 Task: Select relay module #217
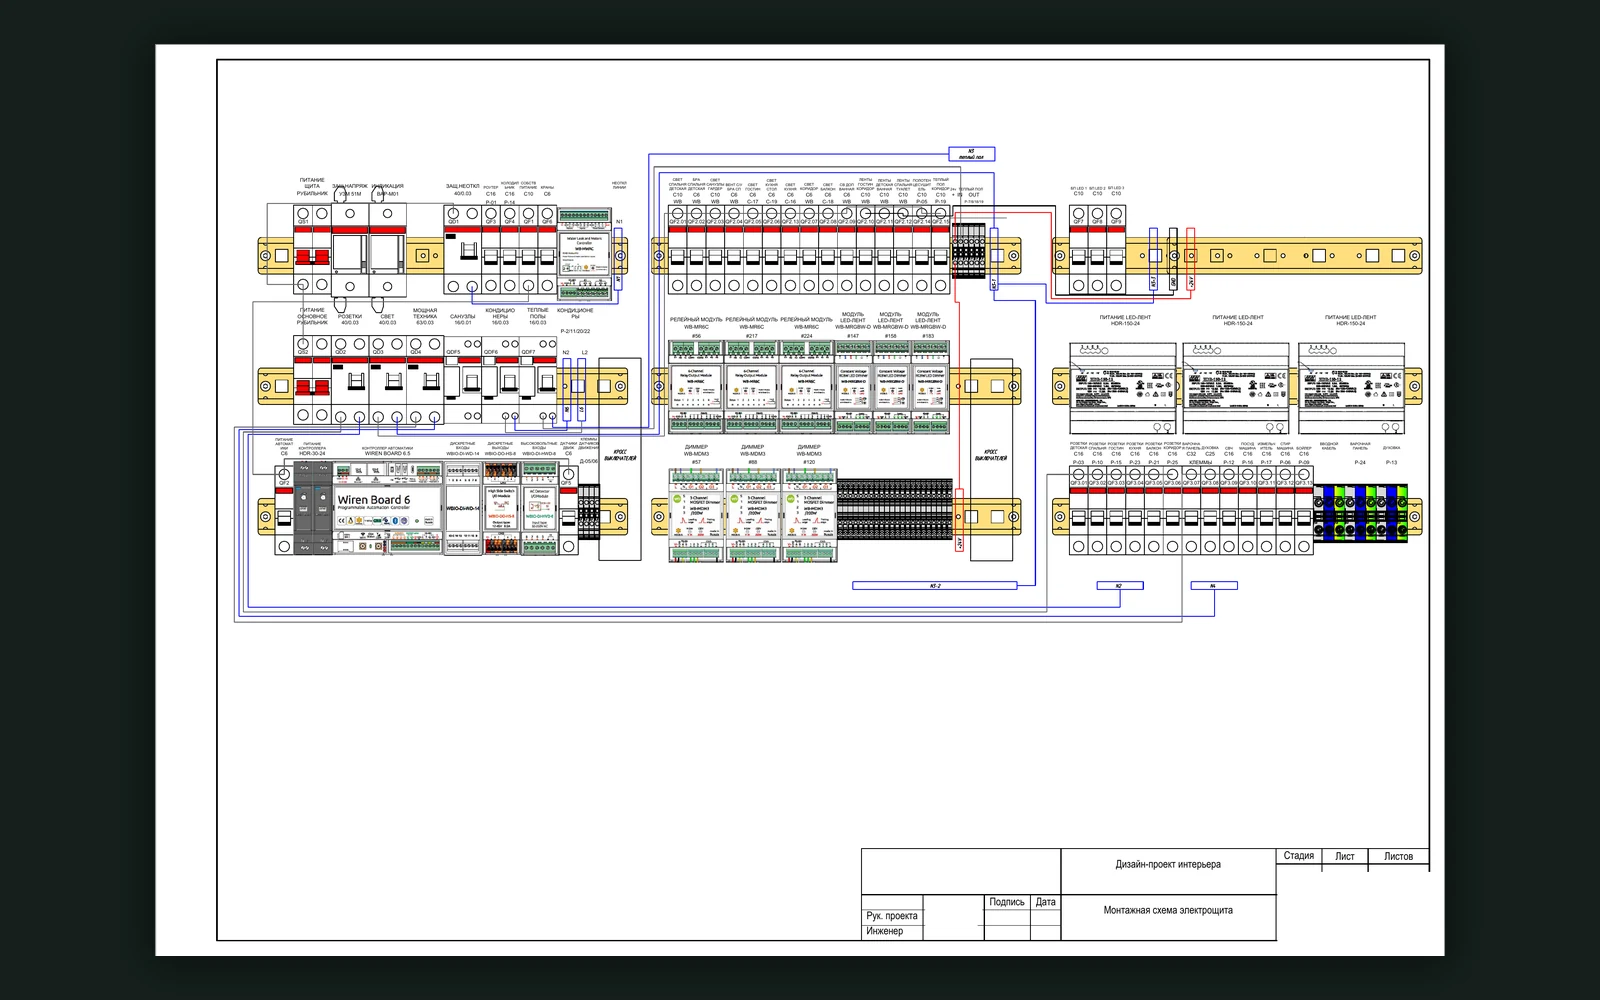pyautogui.click(x=751, y=386)
